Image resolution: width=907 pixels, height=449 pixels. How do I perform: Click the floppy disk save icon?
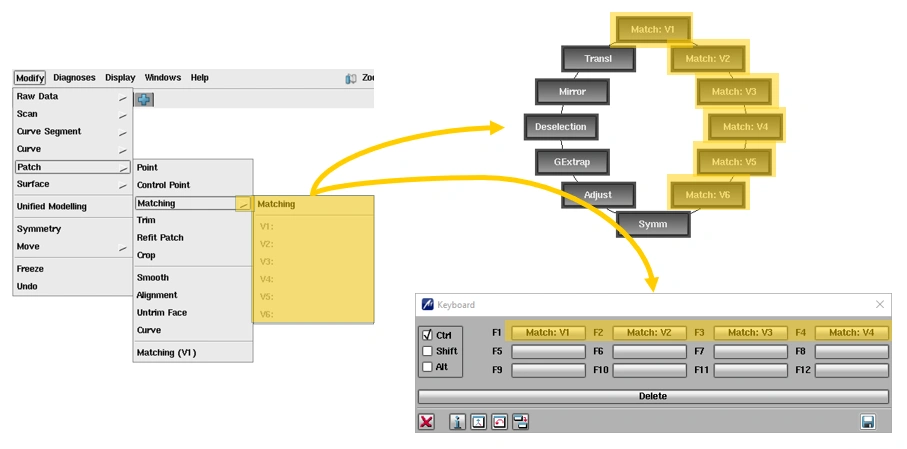(x=868, y=422)
